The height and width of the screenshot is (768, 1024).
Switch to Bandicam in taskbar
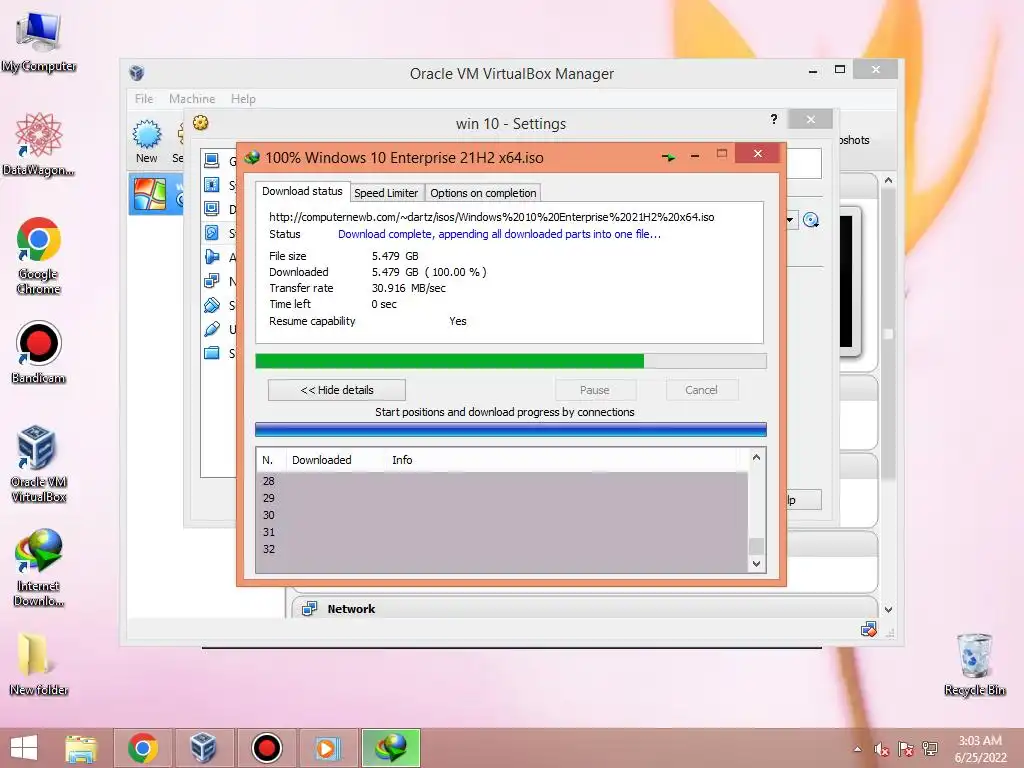(x=266, y=748)
